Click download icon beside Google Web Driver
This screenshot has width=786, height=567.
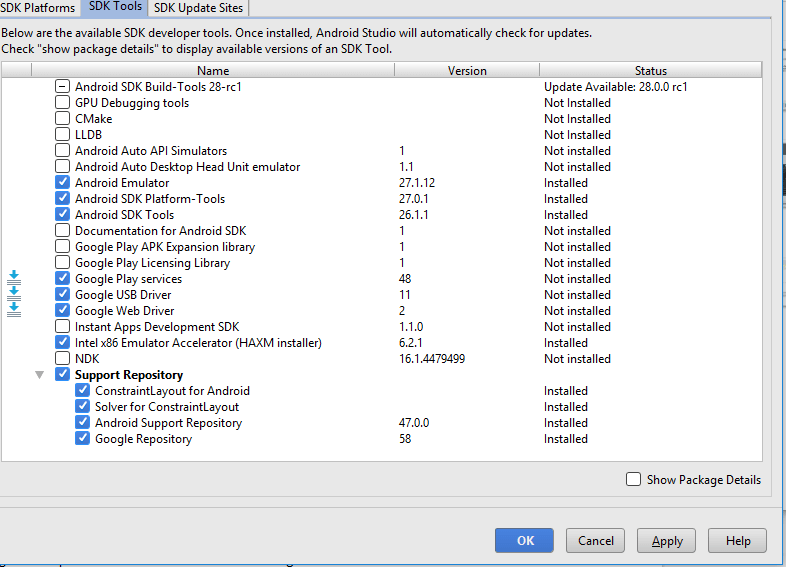pos(14,310)
